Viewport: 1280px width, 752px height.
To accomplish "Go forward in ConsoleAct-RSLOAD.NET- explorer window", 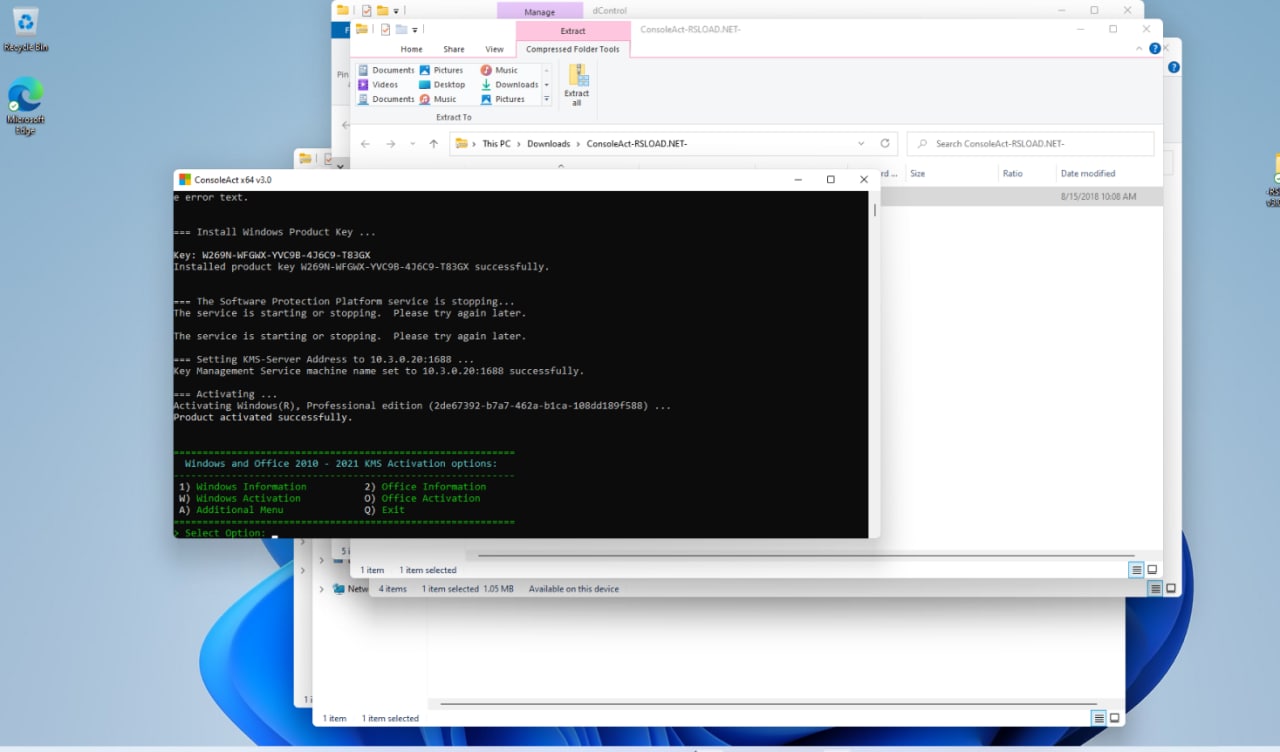I will 390,144.
